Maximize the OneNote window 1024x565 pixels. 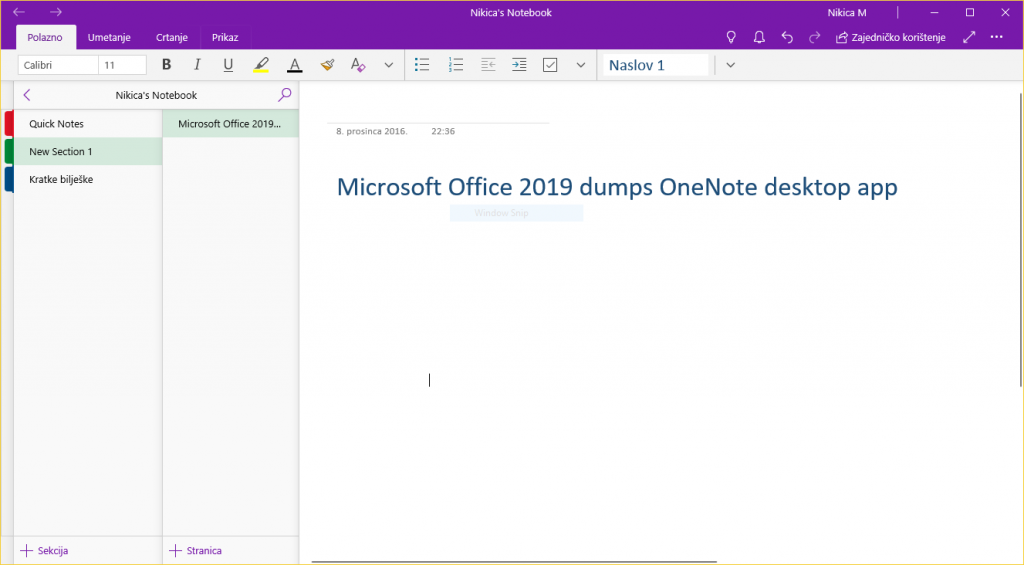970,12
